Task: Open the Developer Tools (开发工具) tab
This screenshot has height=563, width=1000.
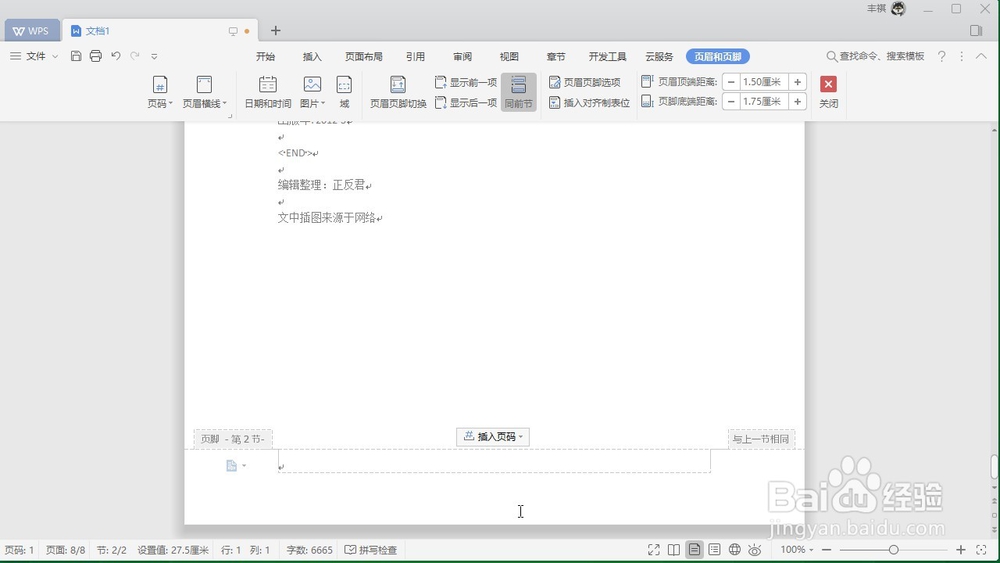Action: (x=607, y=57)
